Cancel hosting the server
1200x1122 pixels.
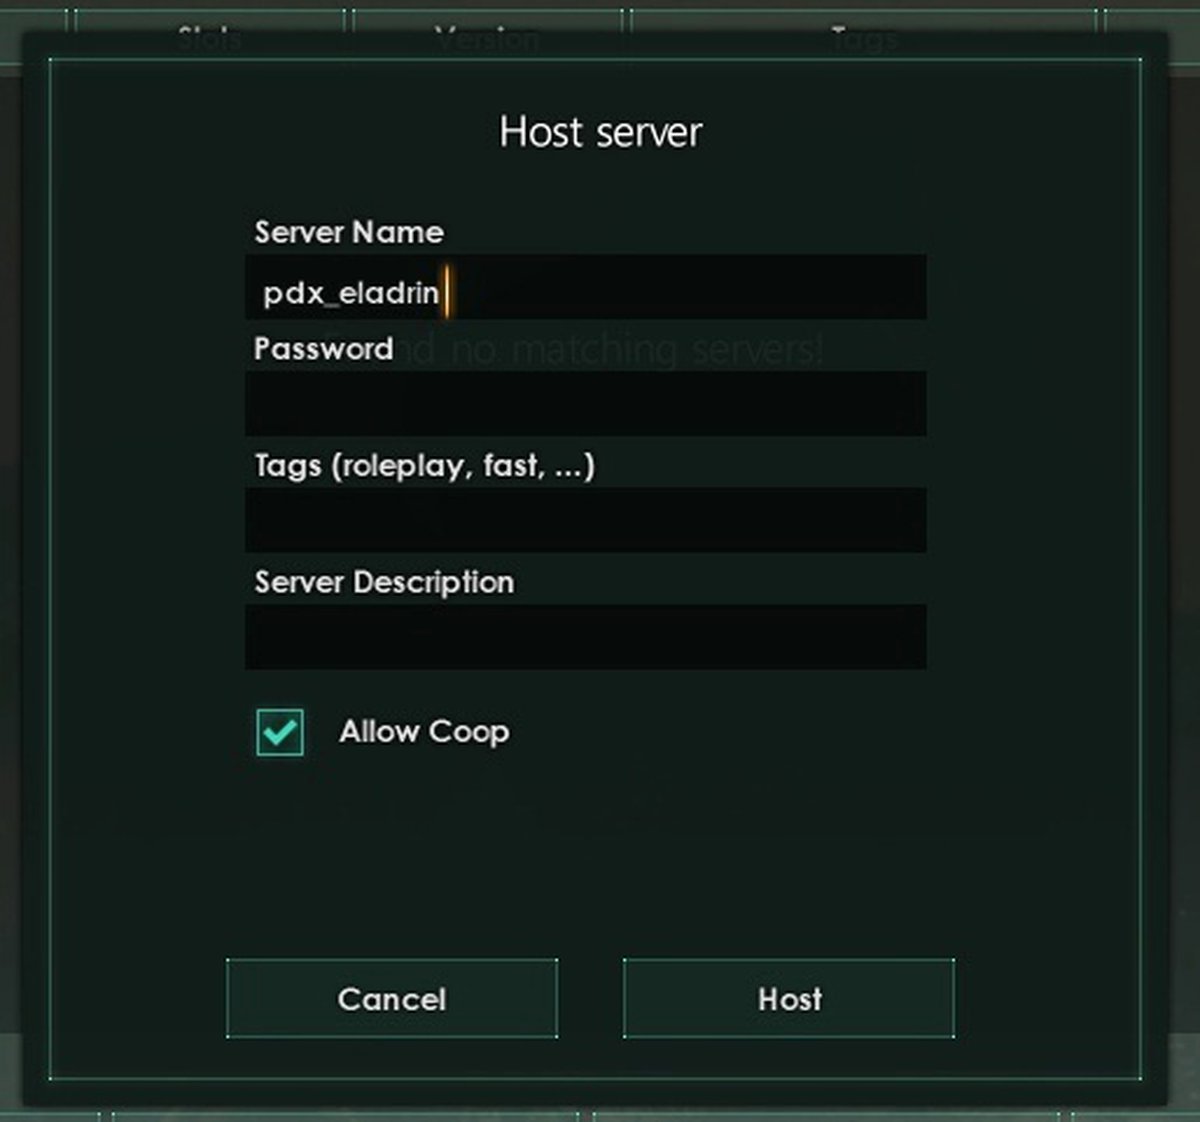[392, 998]
